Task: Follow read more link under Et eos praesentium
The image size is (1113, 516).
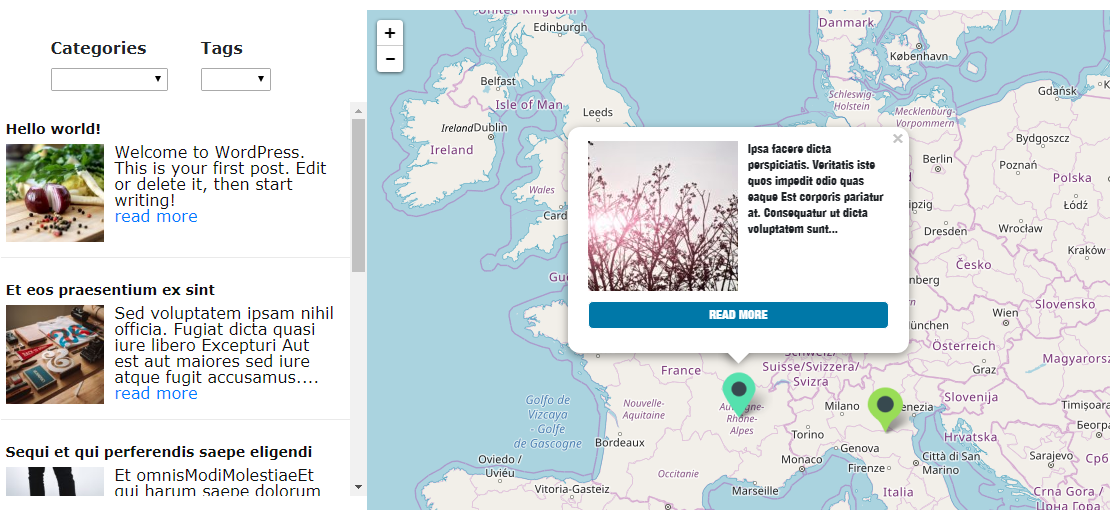Action: pyautogui.click(x=156, y=394)
